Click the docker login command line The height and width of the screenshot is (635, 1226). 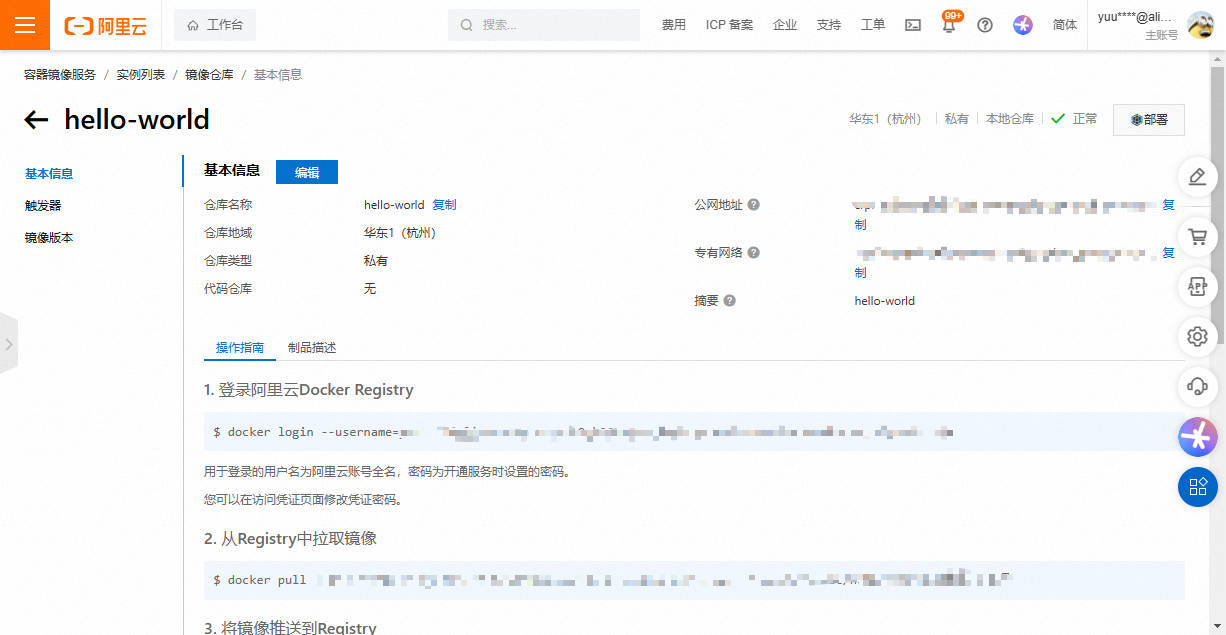tap(694, 432)
